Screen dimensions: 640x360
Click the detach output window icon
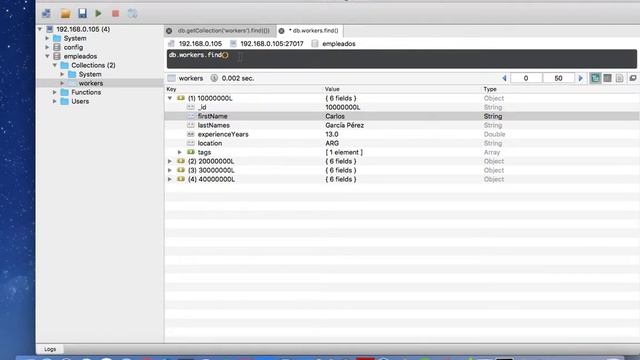coord(633,78)
